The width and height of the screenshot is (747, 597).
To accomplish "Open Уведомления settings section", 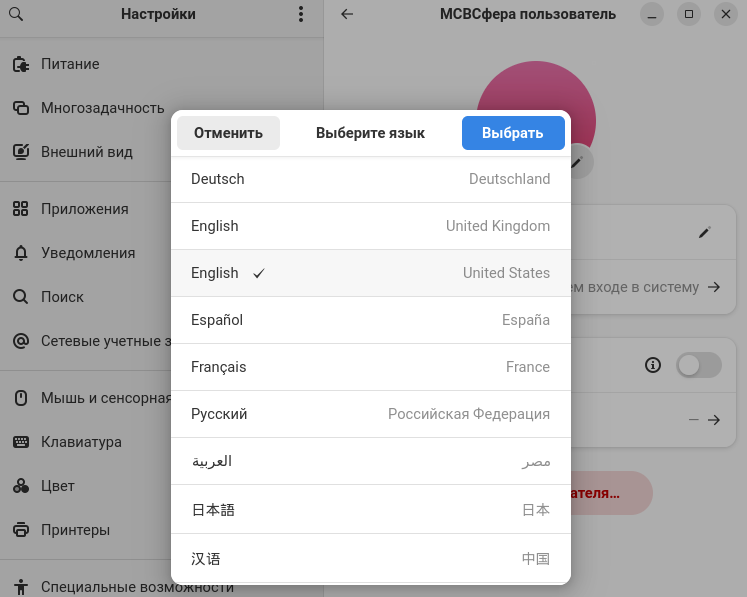I will 162,253.
